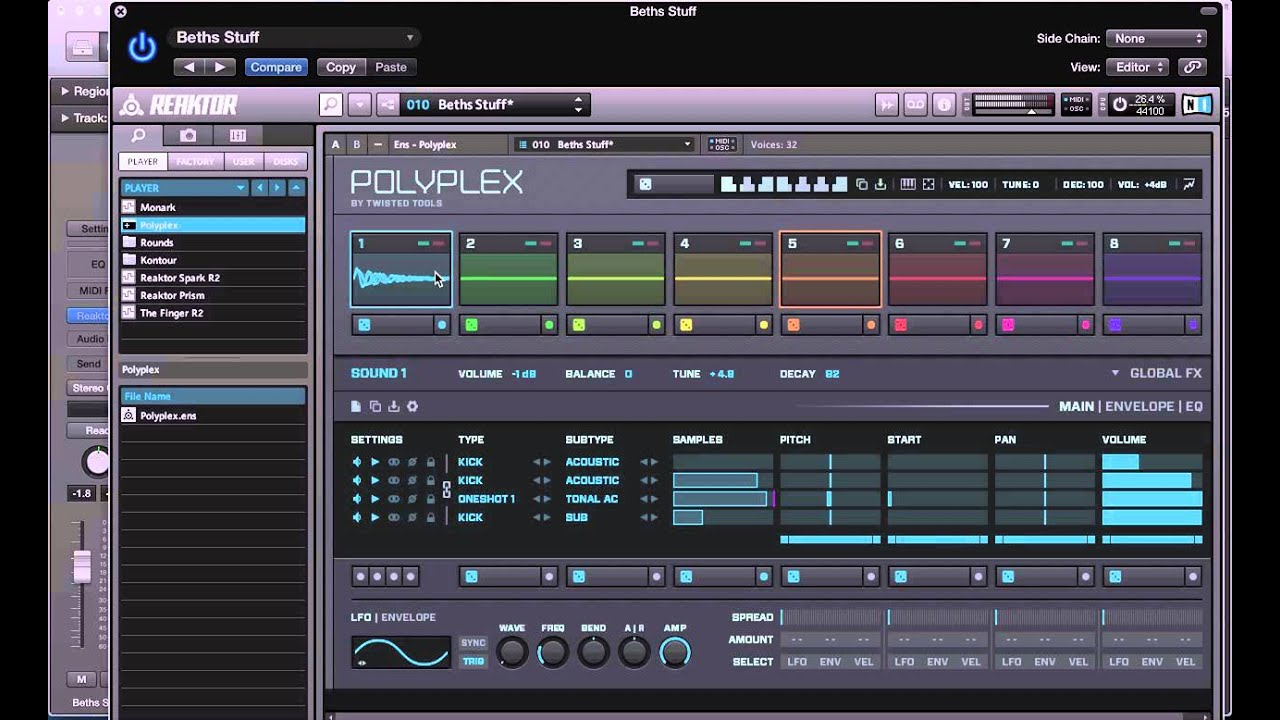Mute the first KICK ACOUSTIC layer speaker

point(357,462)
